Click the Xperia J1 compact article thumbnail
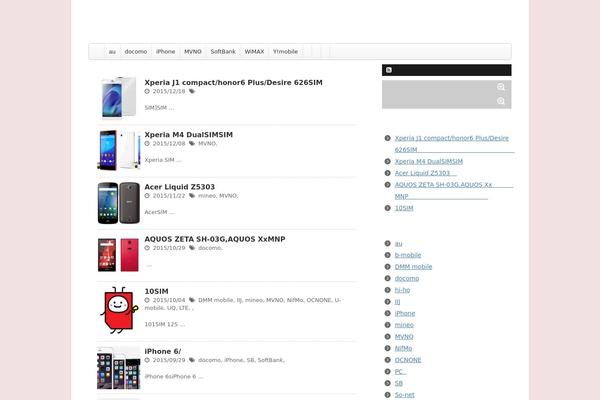600x400 pixels. coord(119,98)
